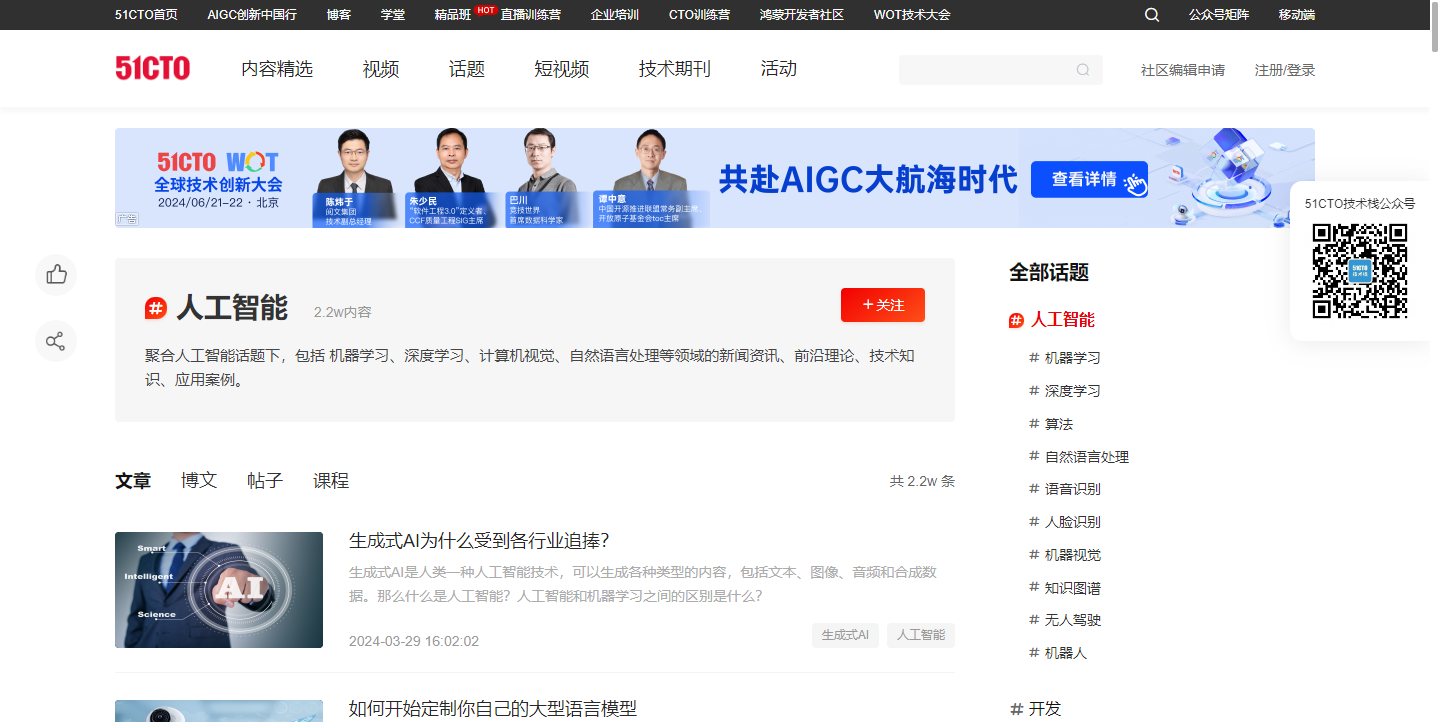Viewport: 1440px width, 722px height.
Task: Open 短视频 in main navigation
Action: click(562, 69)
